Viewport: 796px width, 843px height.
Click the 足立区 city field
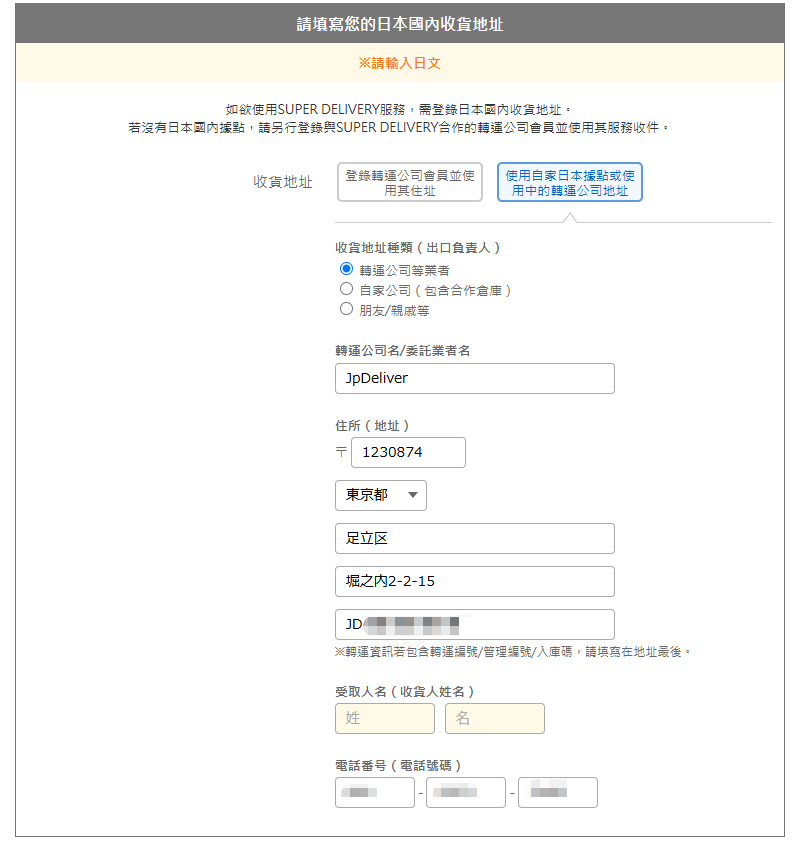click(x=475, y=538)
